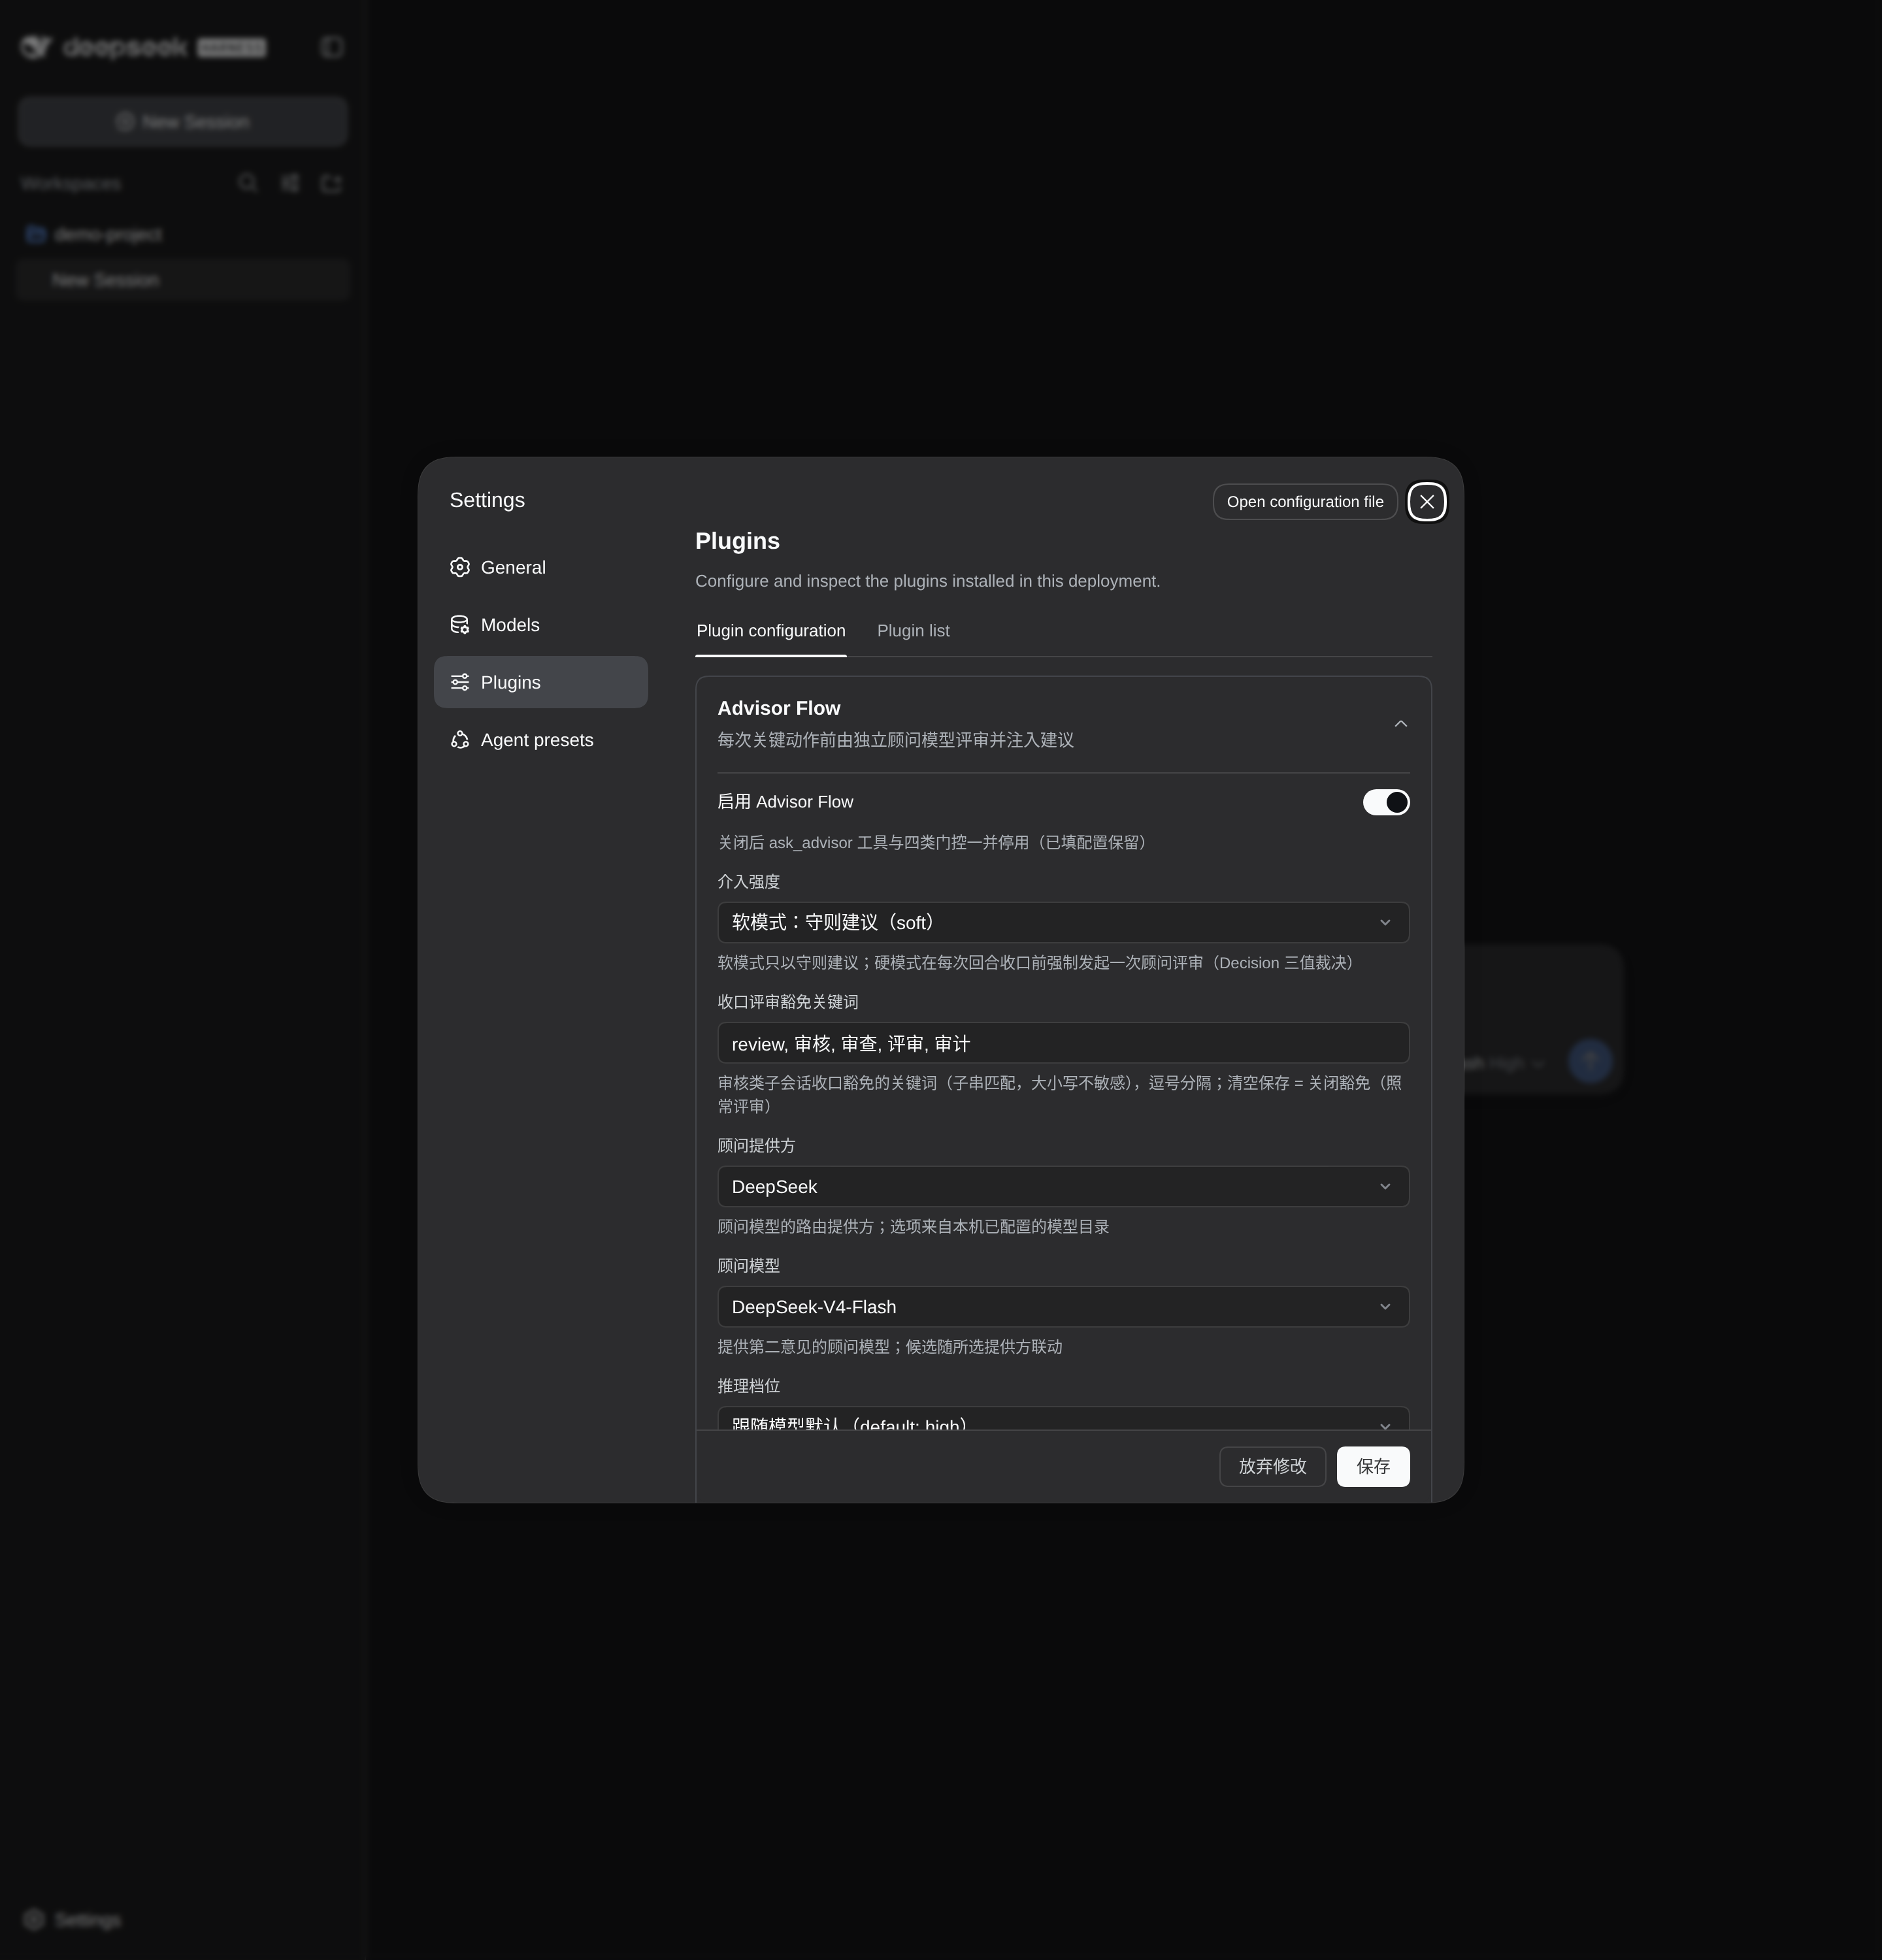Open Settings at the sidebar bottom
1882x1960 pixels.
[72, 1920]
